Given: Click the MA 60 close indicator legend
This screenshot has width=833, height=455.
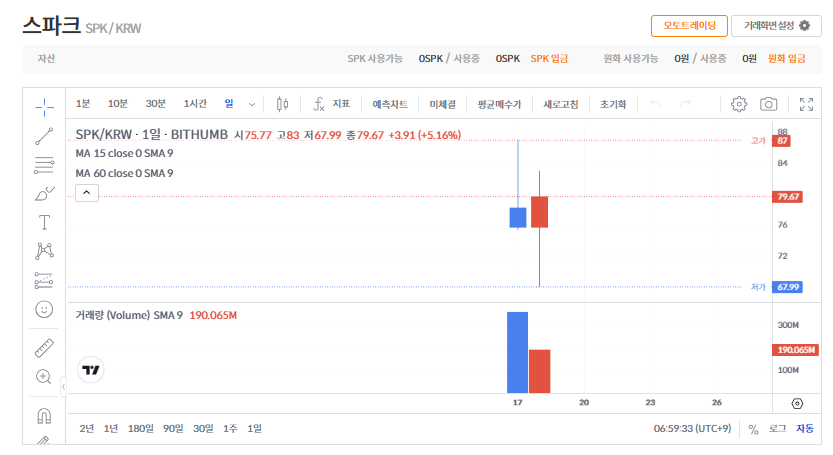Looking at the screenshot, I should (124, 173).
